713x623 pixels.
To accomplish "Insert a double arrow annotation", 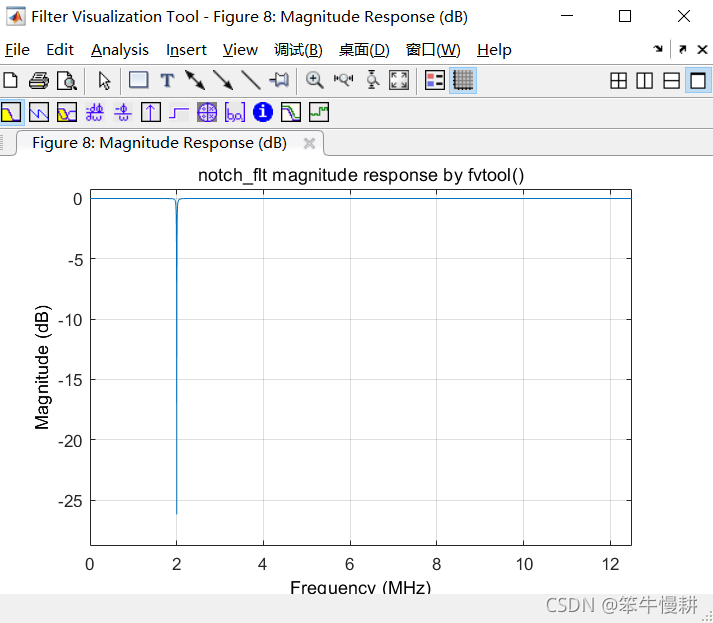I will coord(195,80).
